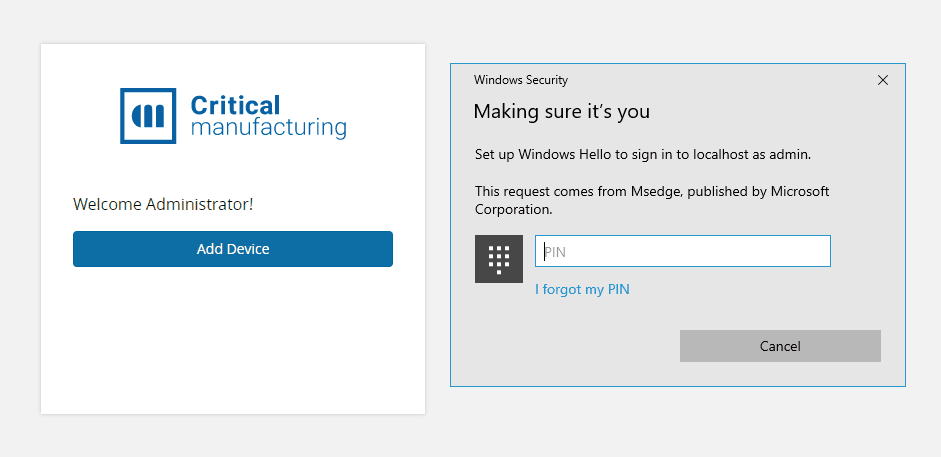
Task: Click the PIN keypad icon
Action: 499,260
